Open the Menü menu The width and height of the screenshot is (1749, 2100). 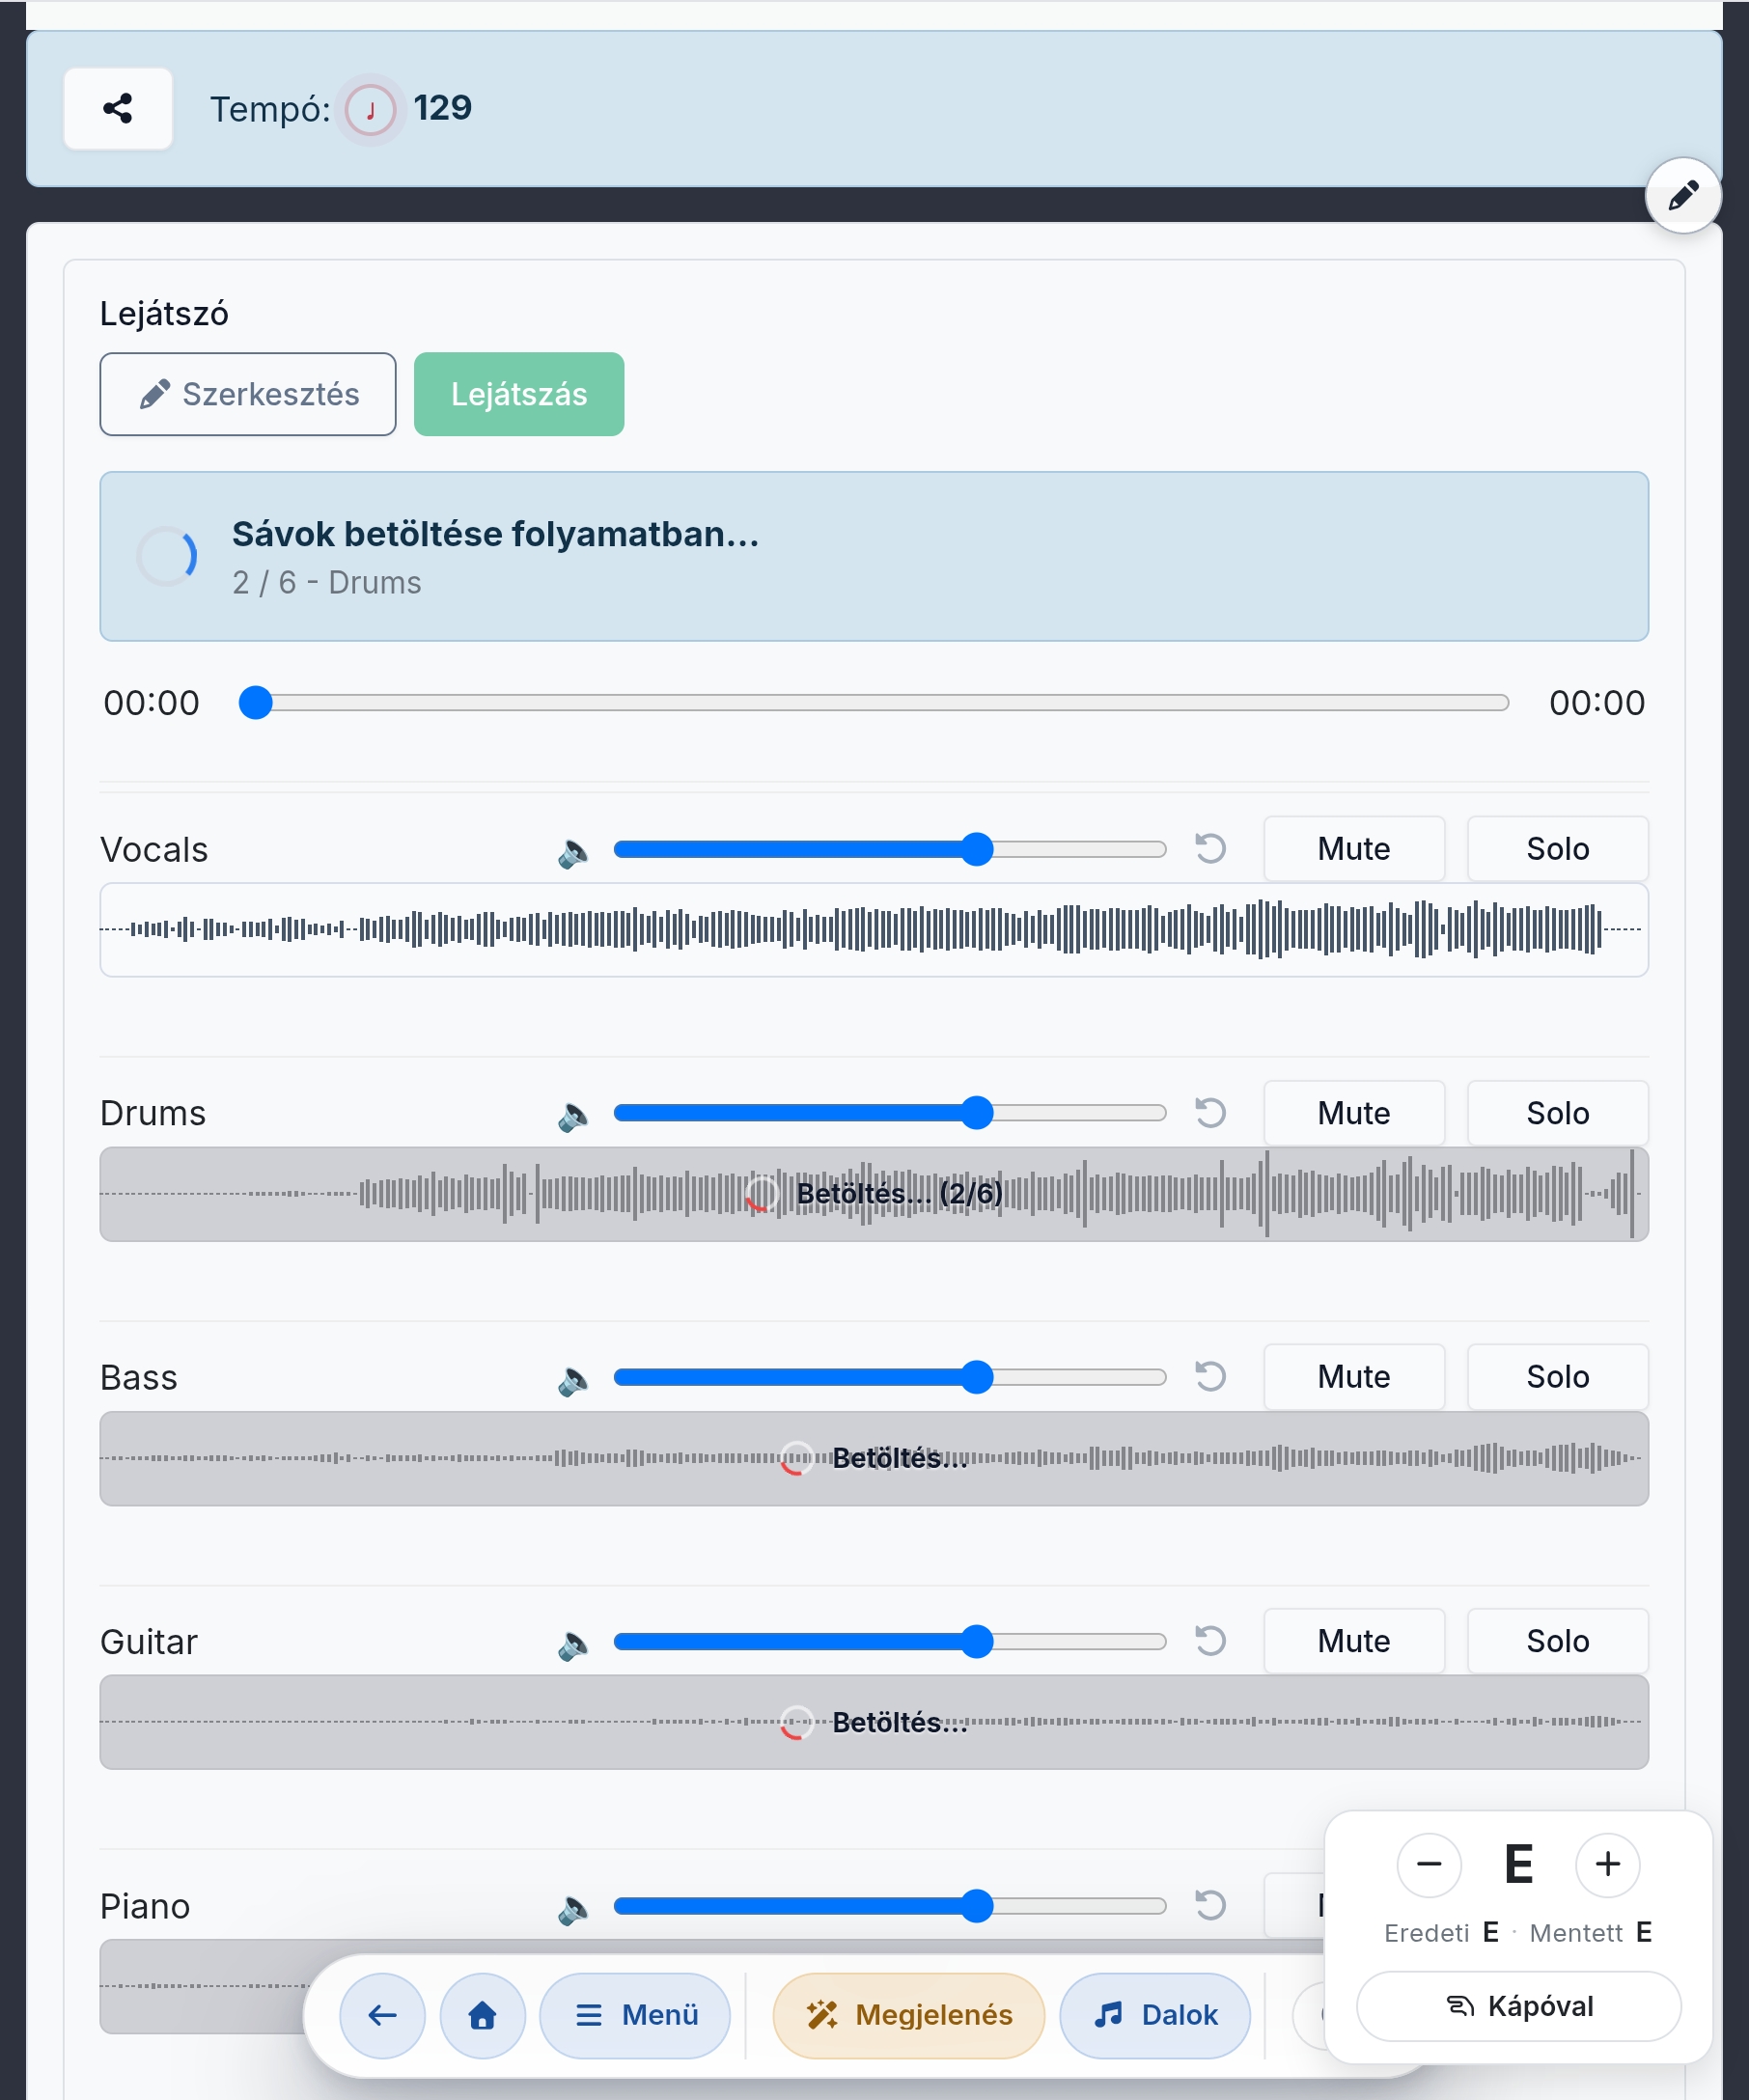tap(635, 2015)
